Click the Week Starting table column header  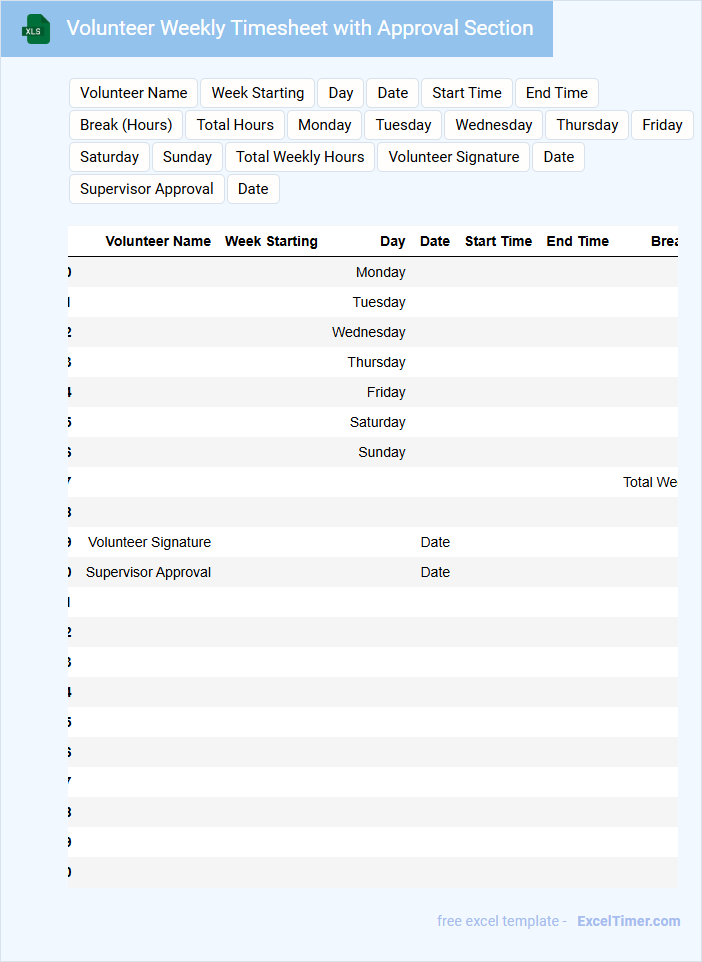coord(271,241)
